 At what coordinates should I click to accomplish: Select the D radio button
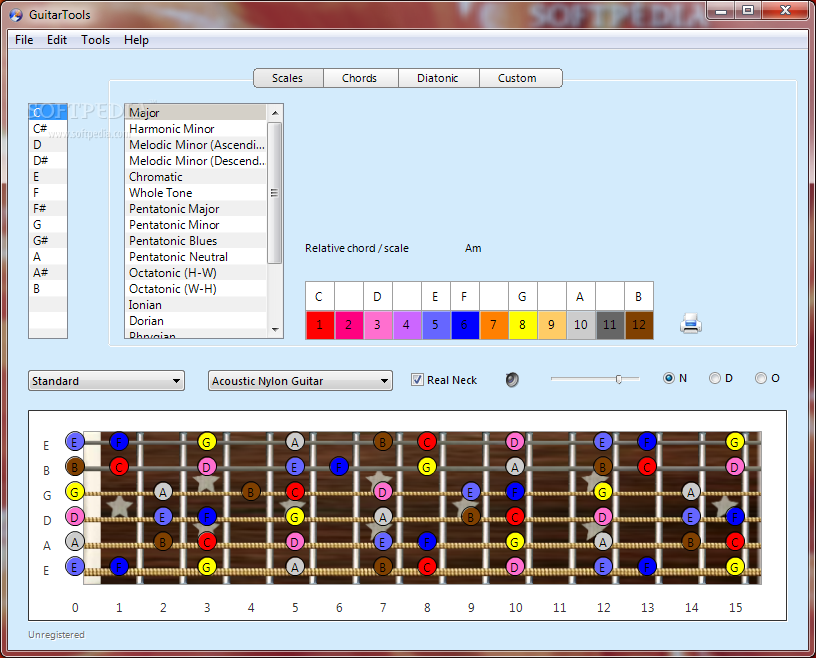tap(715, 378)
